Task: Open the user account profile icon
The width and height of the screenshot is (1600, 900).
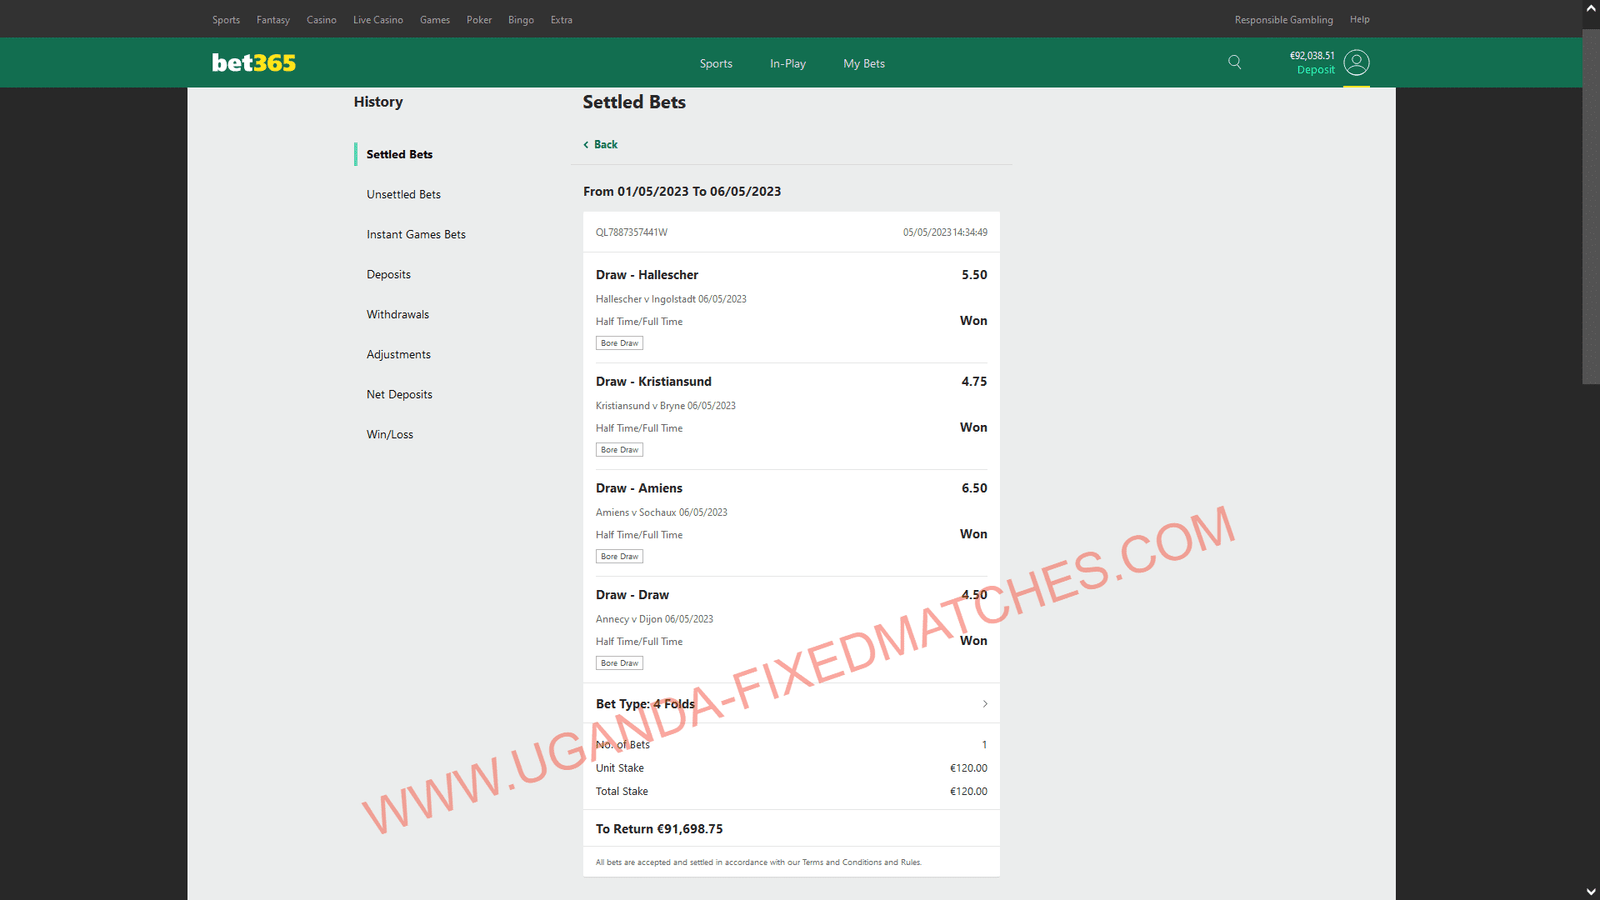Action: [x=1356, y=62]
